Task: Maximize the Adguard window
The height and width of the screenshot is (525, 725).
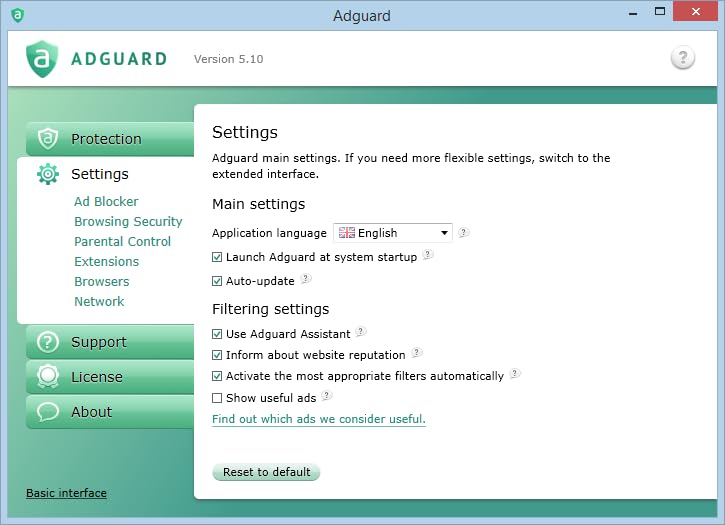Action: pos(660,12)
